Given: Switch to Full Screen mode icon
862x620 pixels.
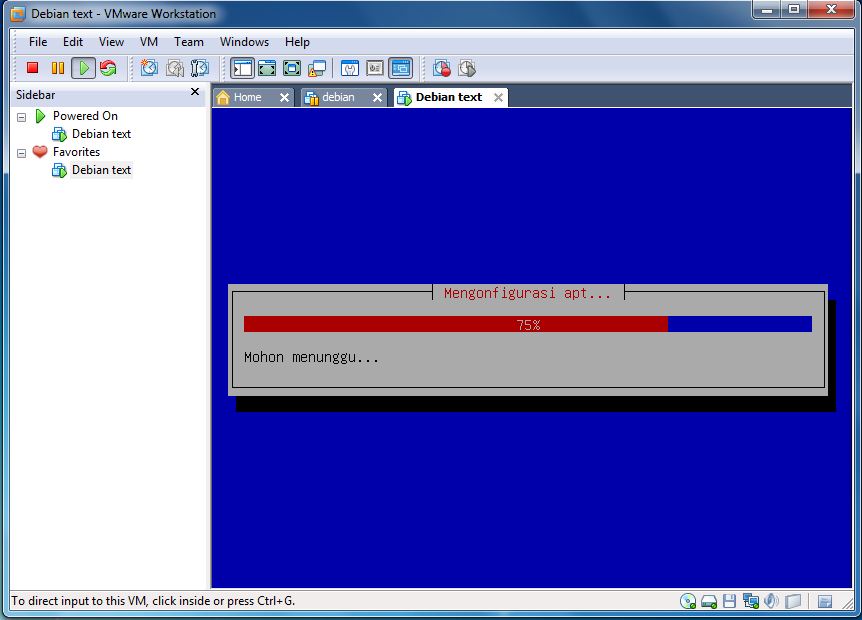Looking at the screenshot, I should point(292,68).
